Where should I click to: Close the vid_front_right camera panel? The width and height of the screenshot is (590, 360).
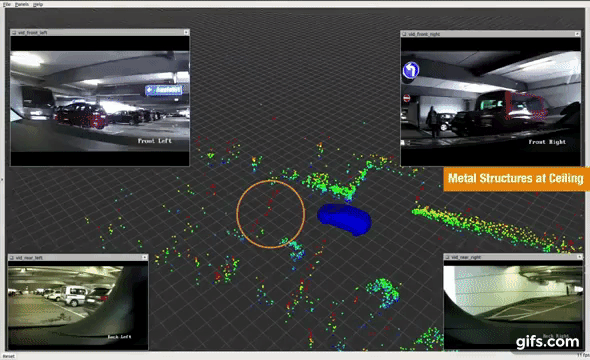click(x=577, y=34)
